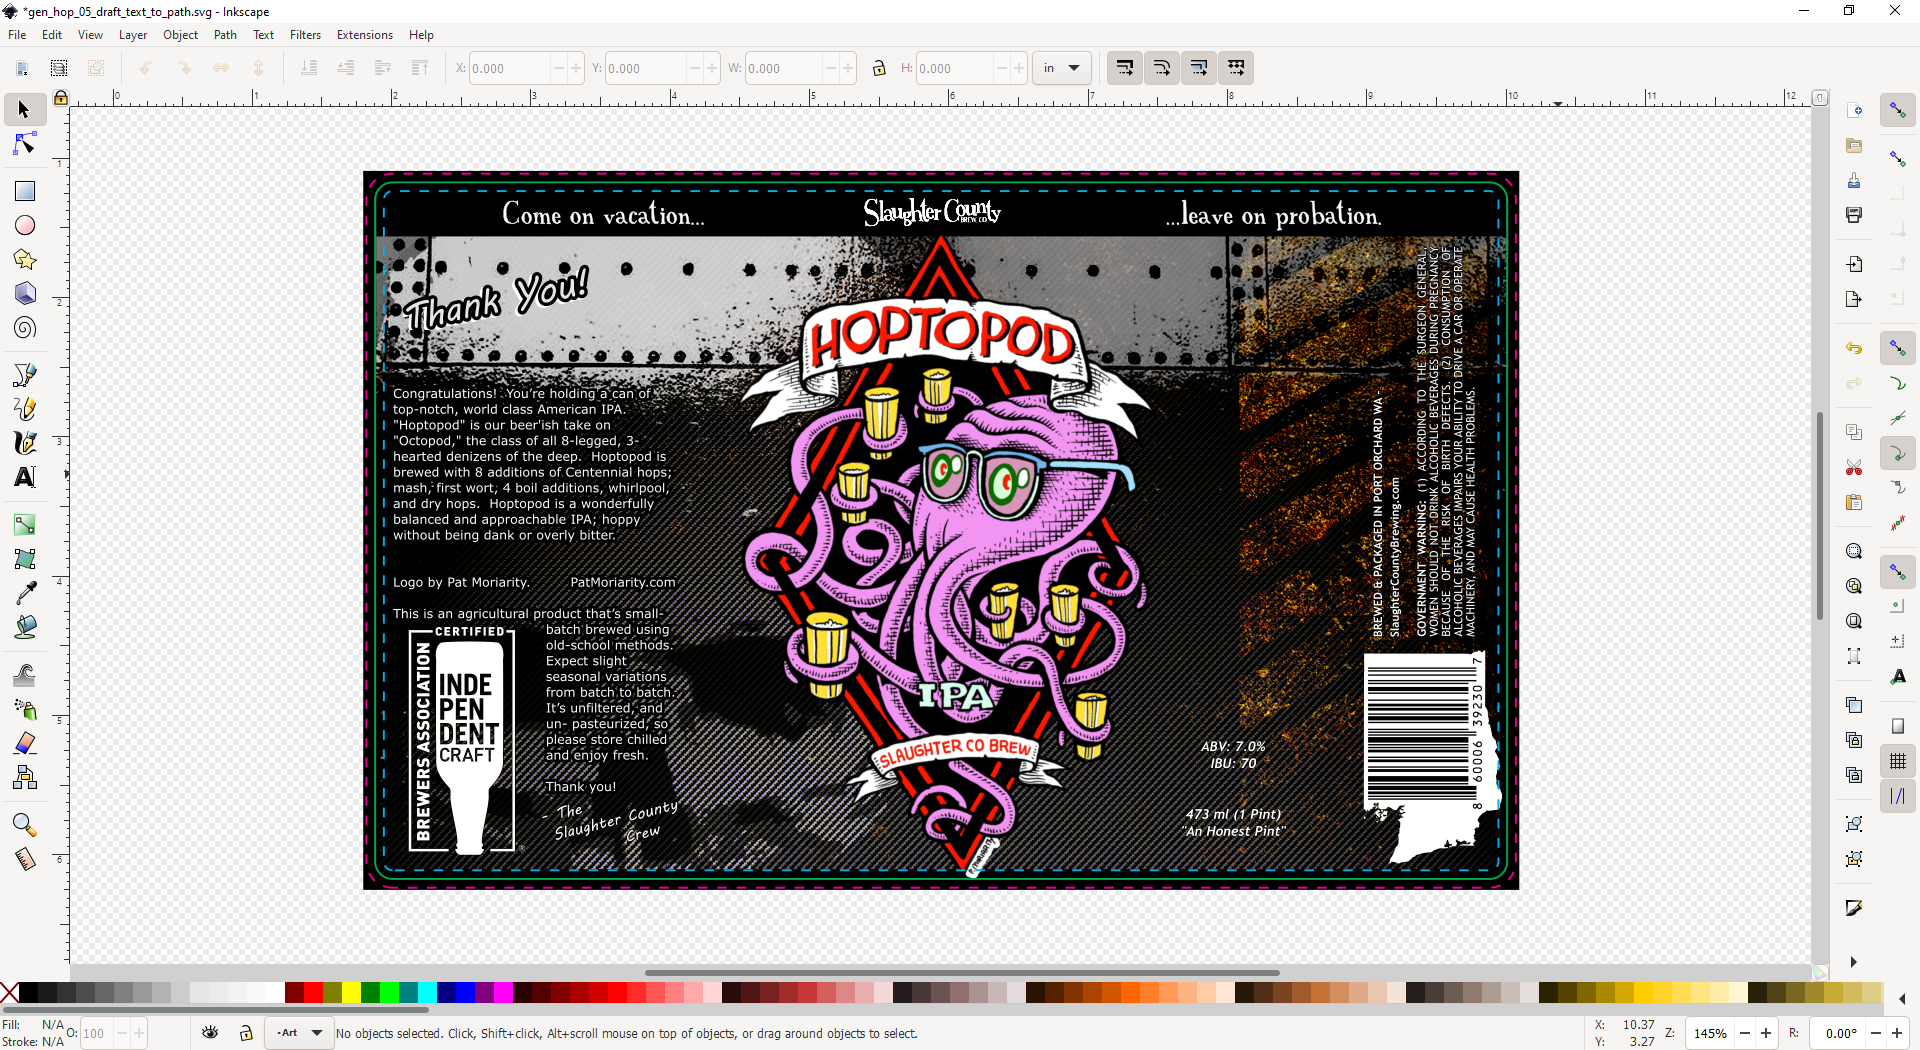Open the Extensions menu
The image size is (1920, 1050).
[x=365, y=35]
